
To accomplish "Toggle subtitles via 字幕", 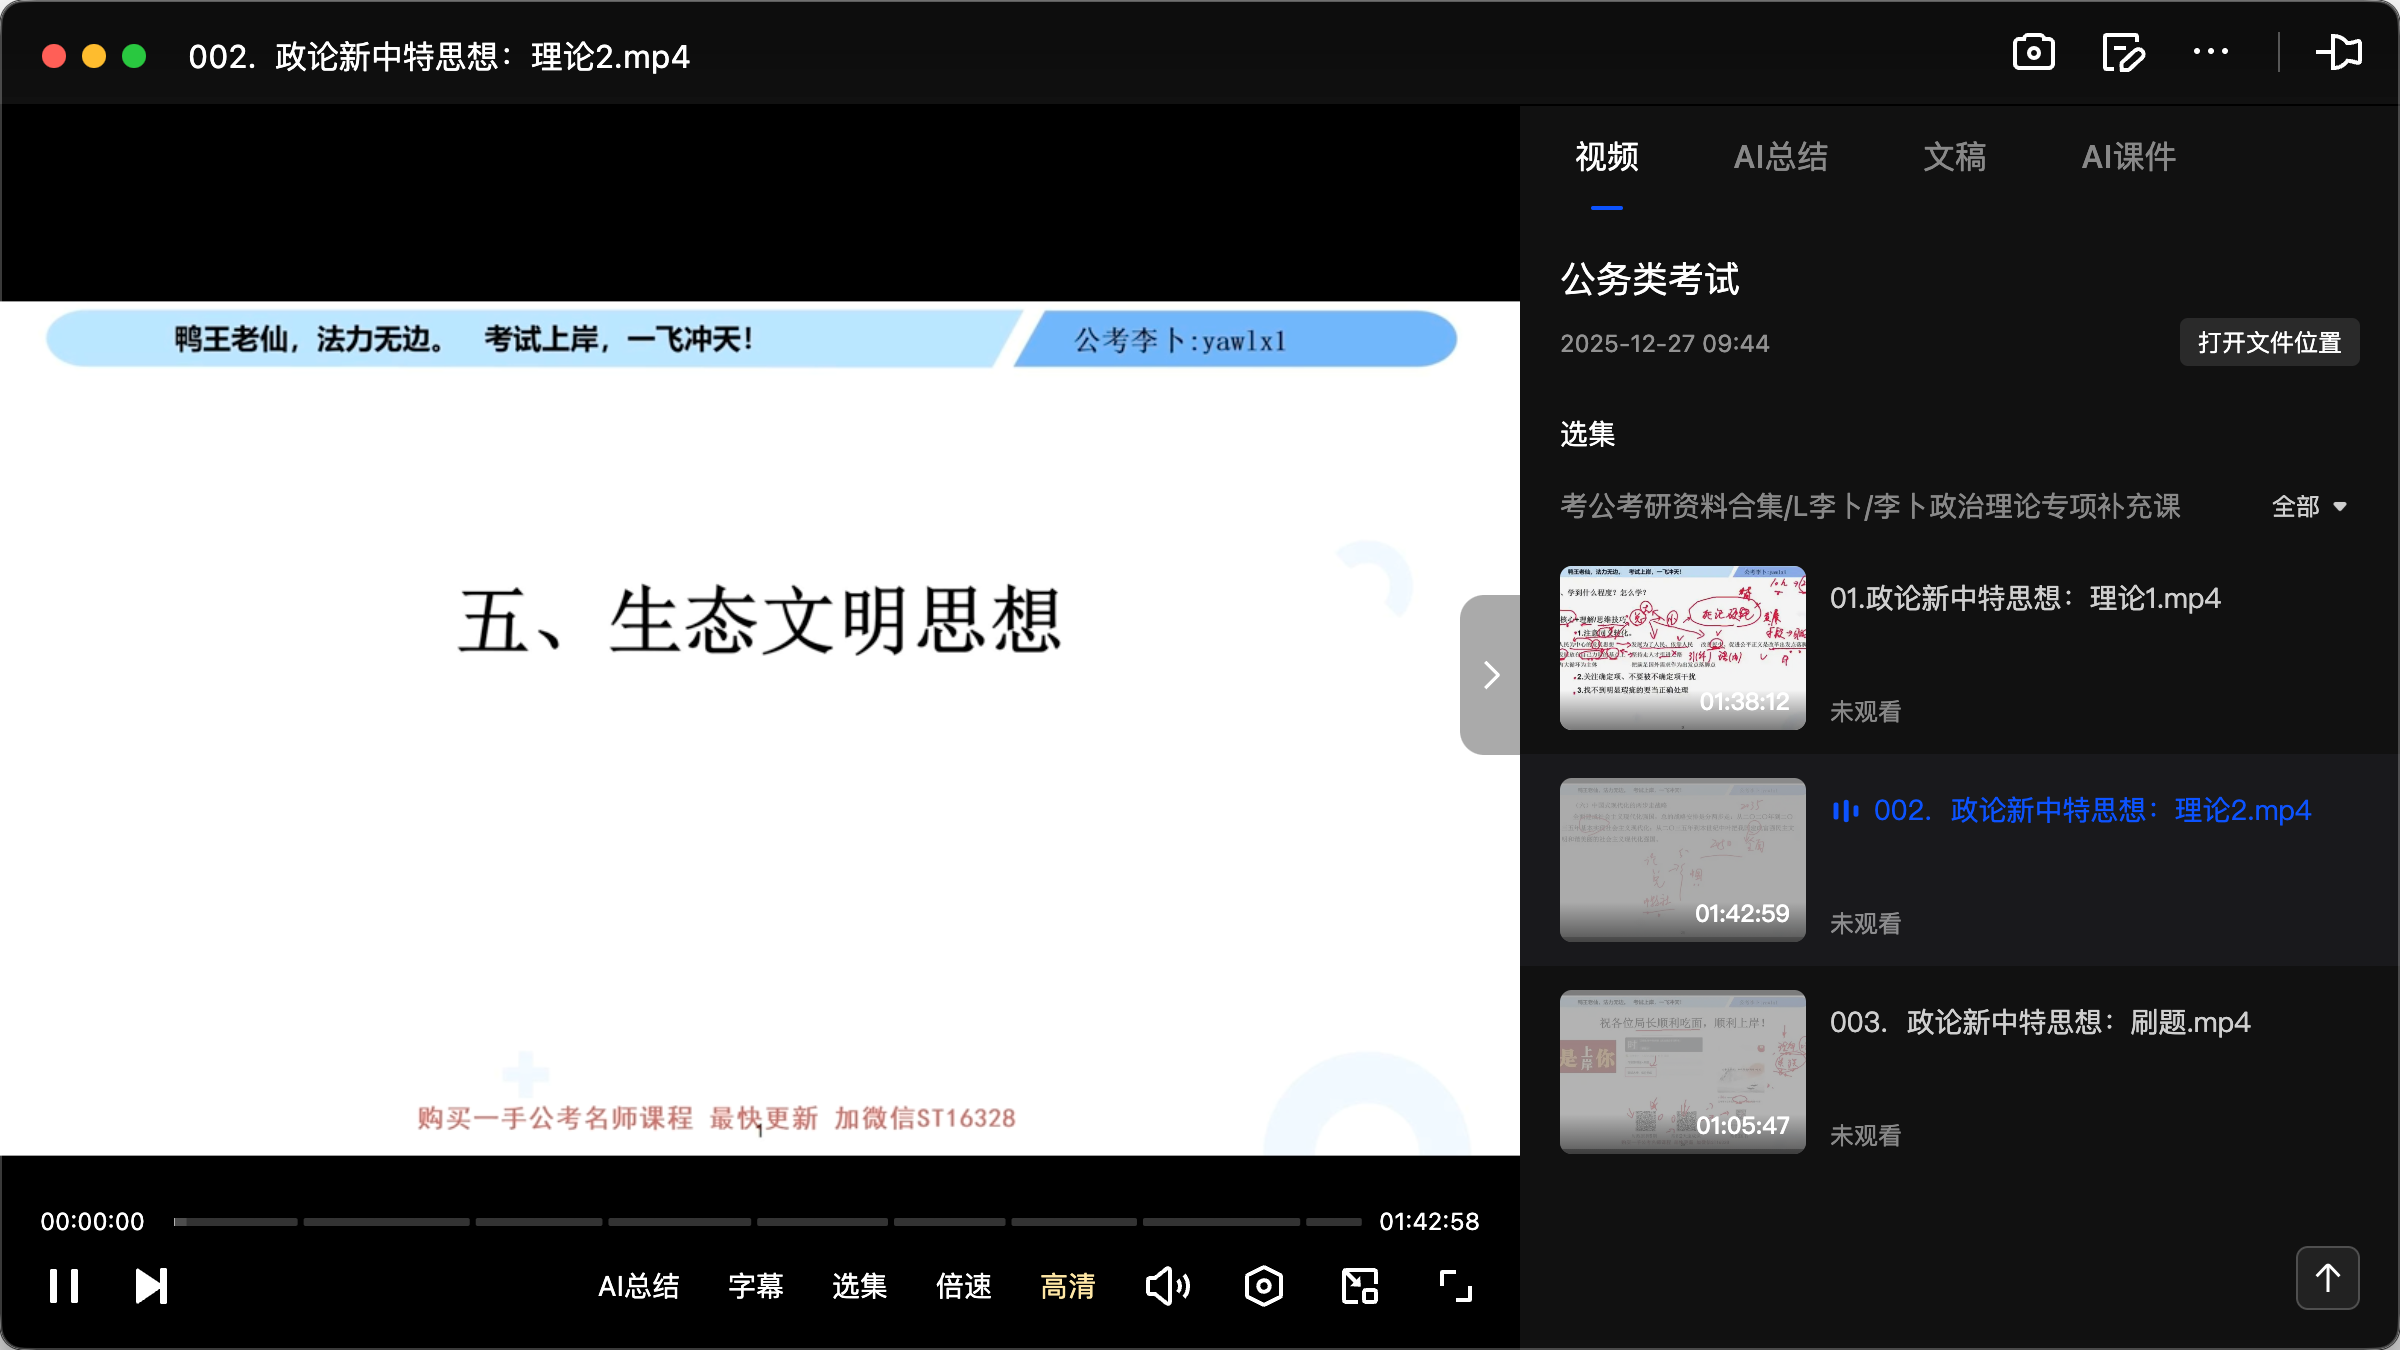I will coord(756,1286).
